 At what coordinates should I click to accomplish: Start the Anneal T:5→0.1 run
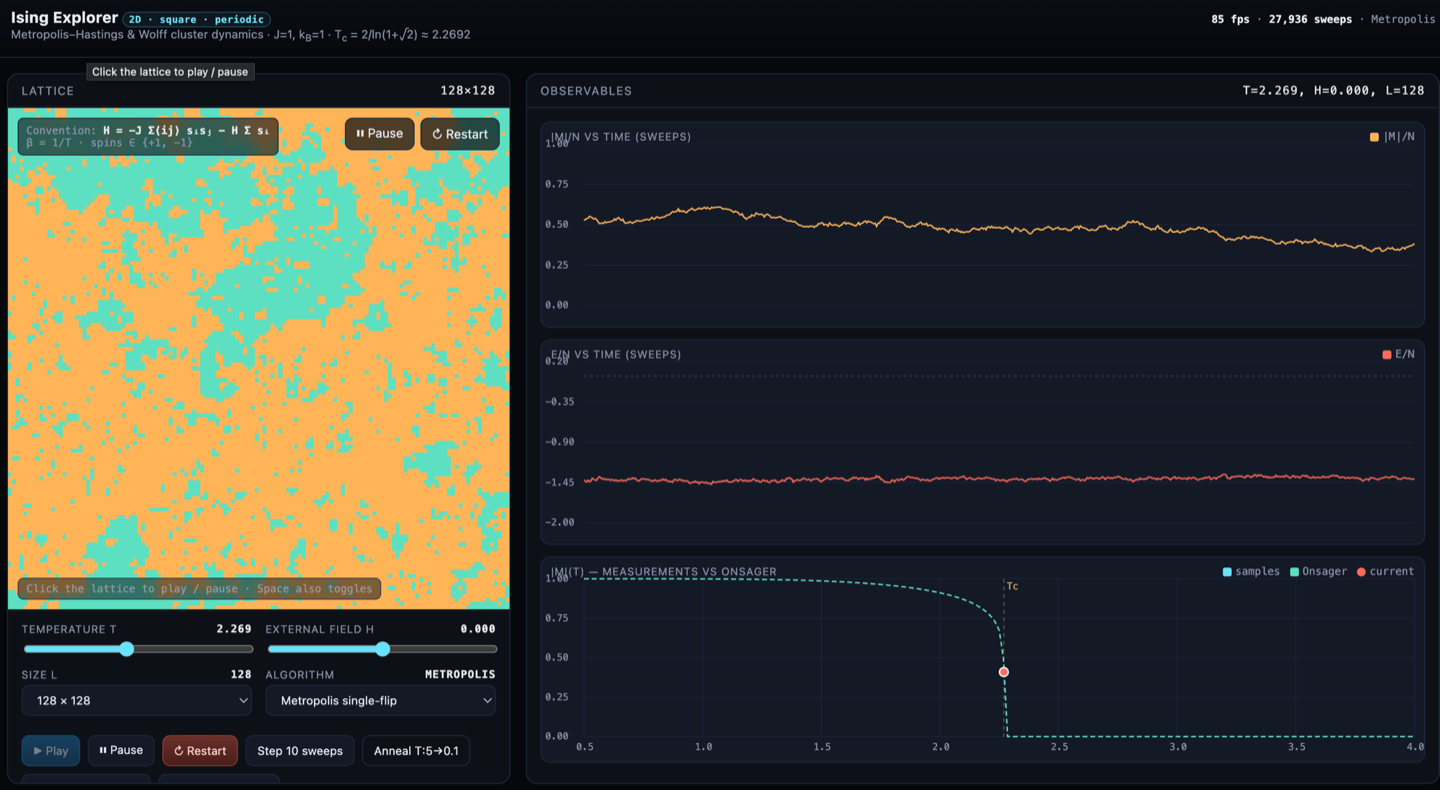(x=416, y=751)
